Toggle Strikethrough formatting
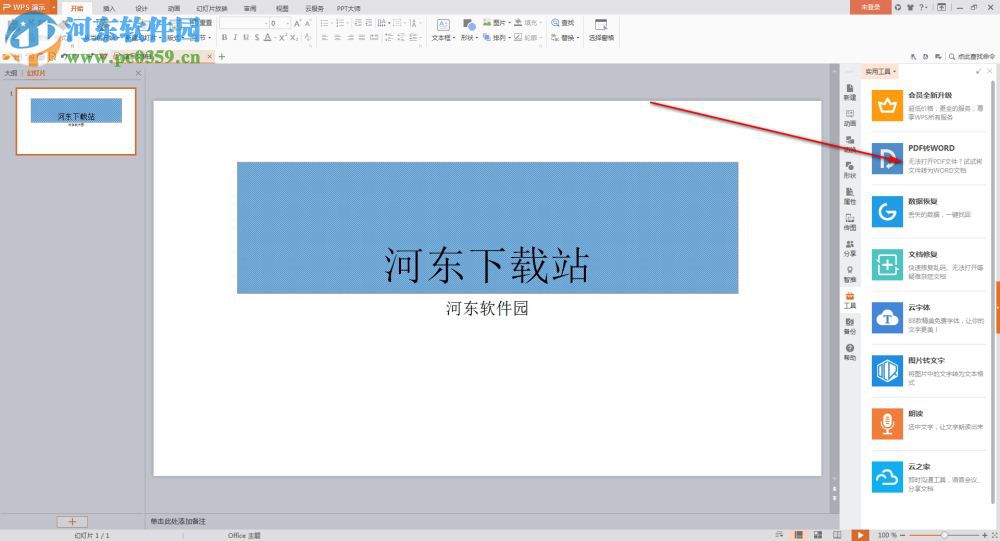 (x=257, y=38)
